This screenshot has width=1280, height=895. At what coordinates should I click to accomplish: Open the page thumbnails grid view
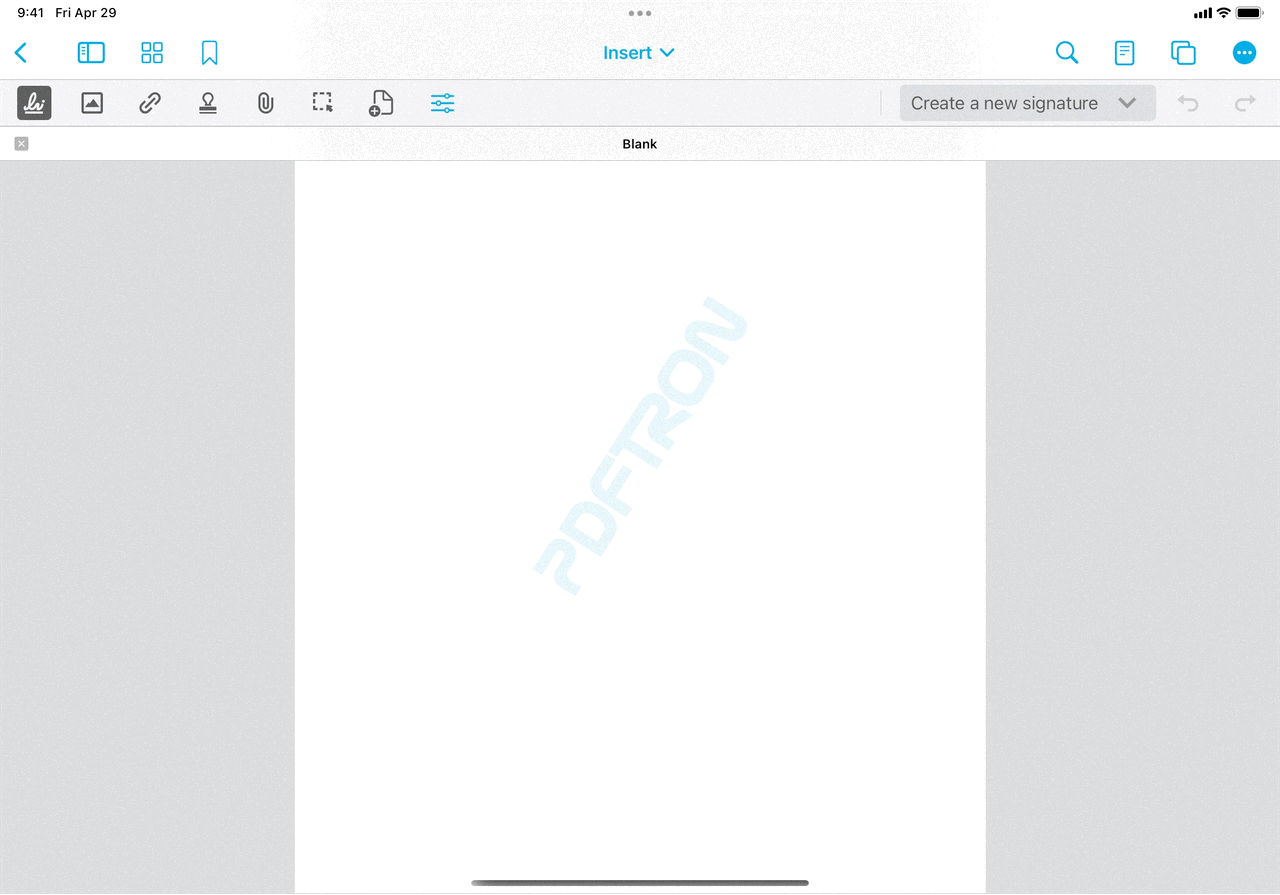(x=152, y=53)
